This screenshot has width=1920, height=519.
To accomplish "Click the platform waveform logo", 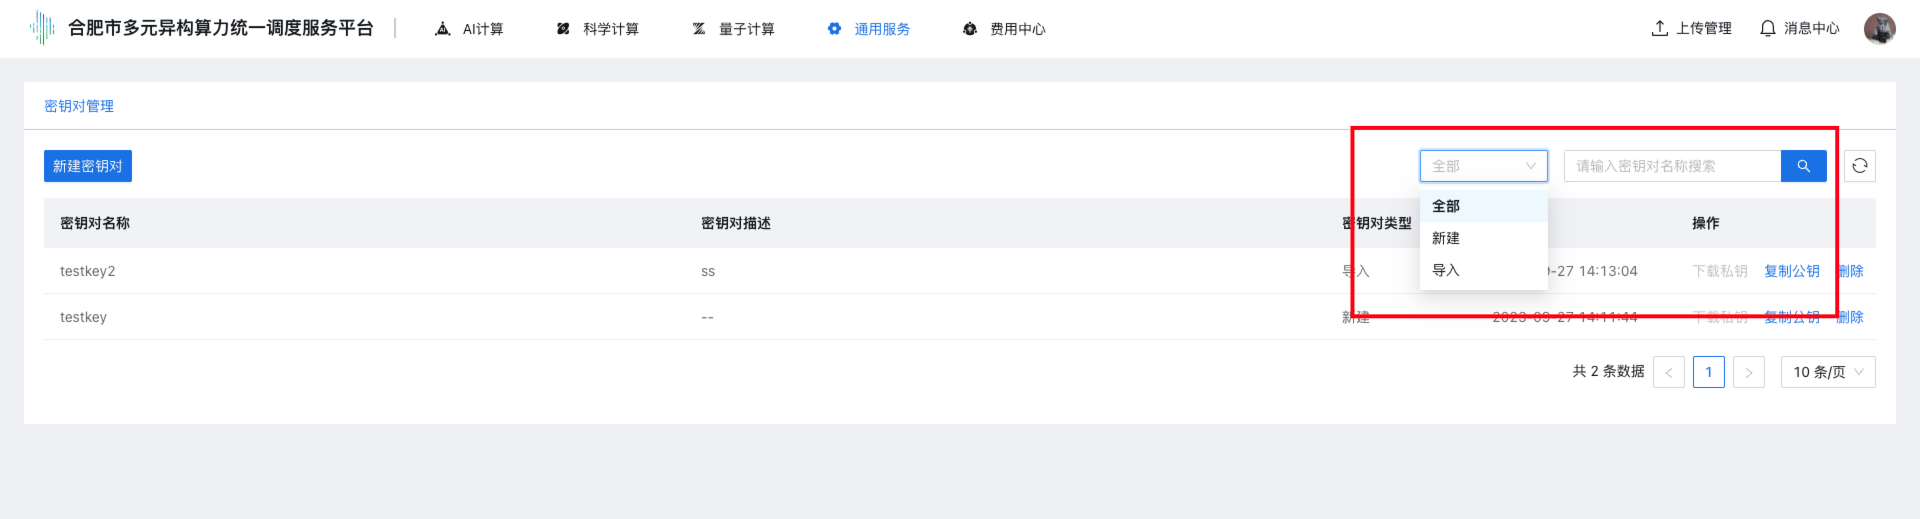I will click(42, 28).
